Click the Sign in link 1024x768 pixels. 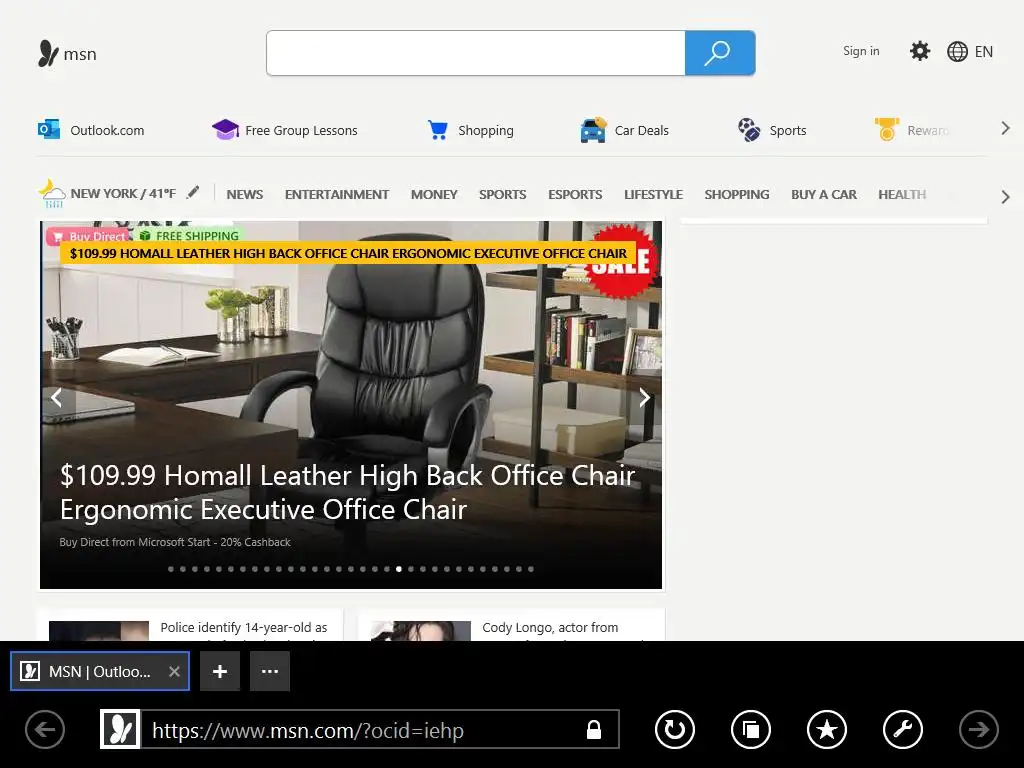point(861,51)
